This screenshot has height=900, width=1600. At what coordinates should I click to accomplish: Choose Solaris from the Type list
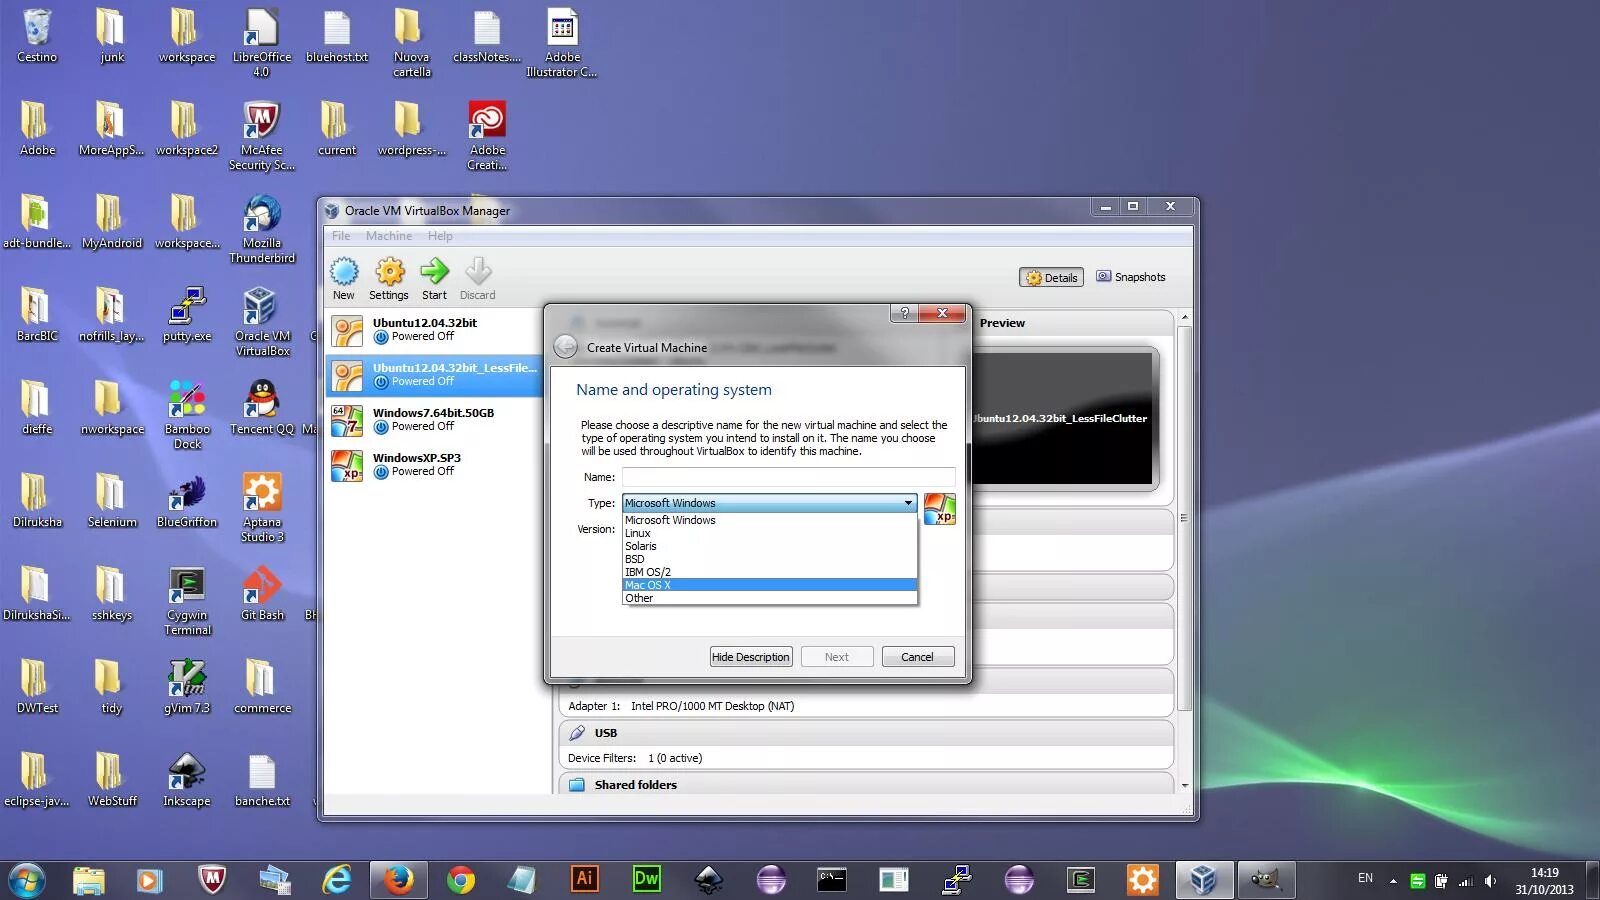(769, 546)
